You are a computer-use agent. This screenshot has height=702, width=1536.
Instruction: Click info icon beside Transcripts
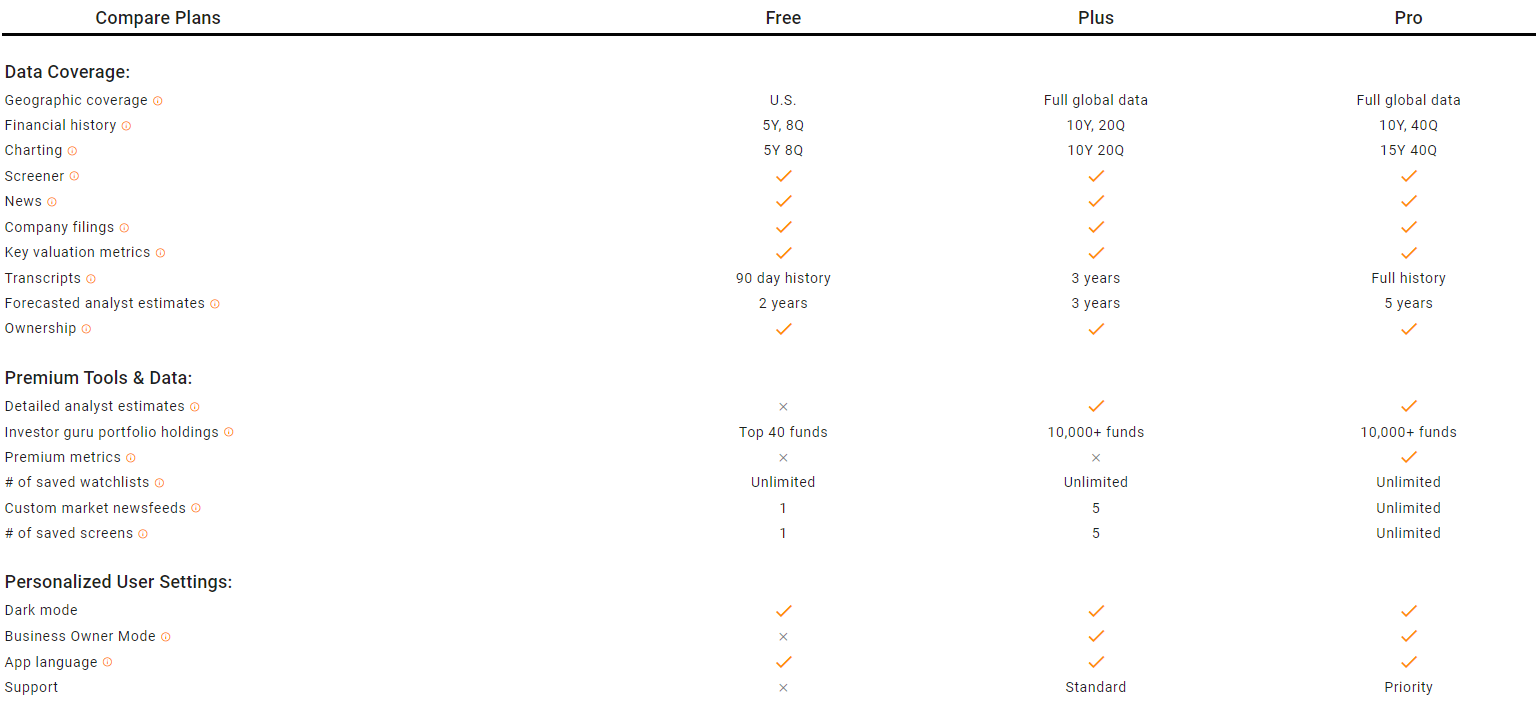click(91, 279)
